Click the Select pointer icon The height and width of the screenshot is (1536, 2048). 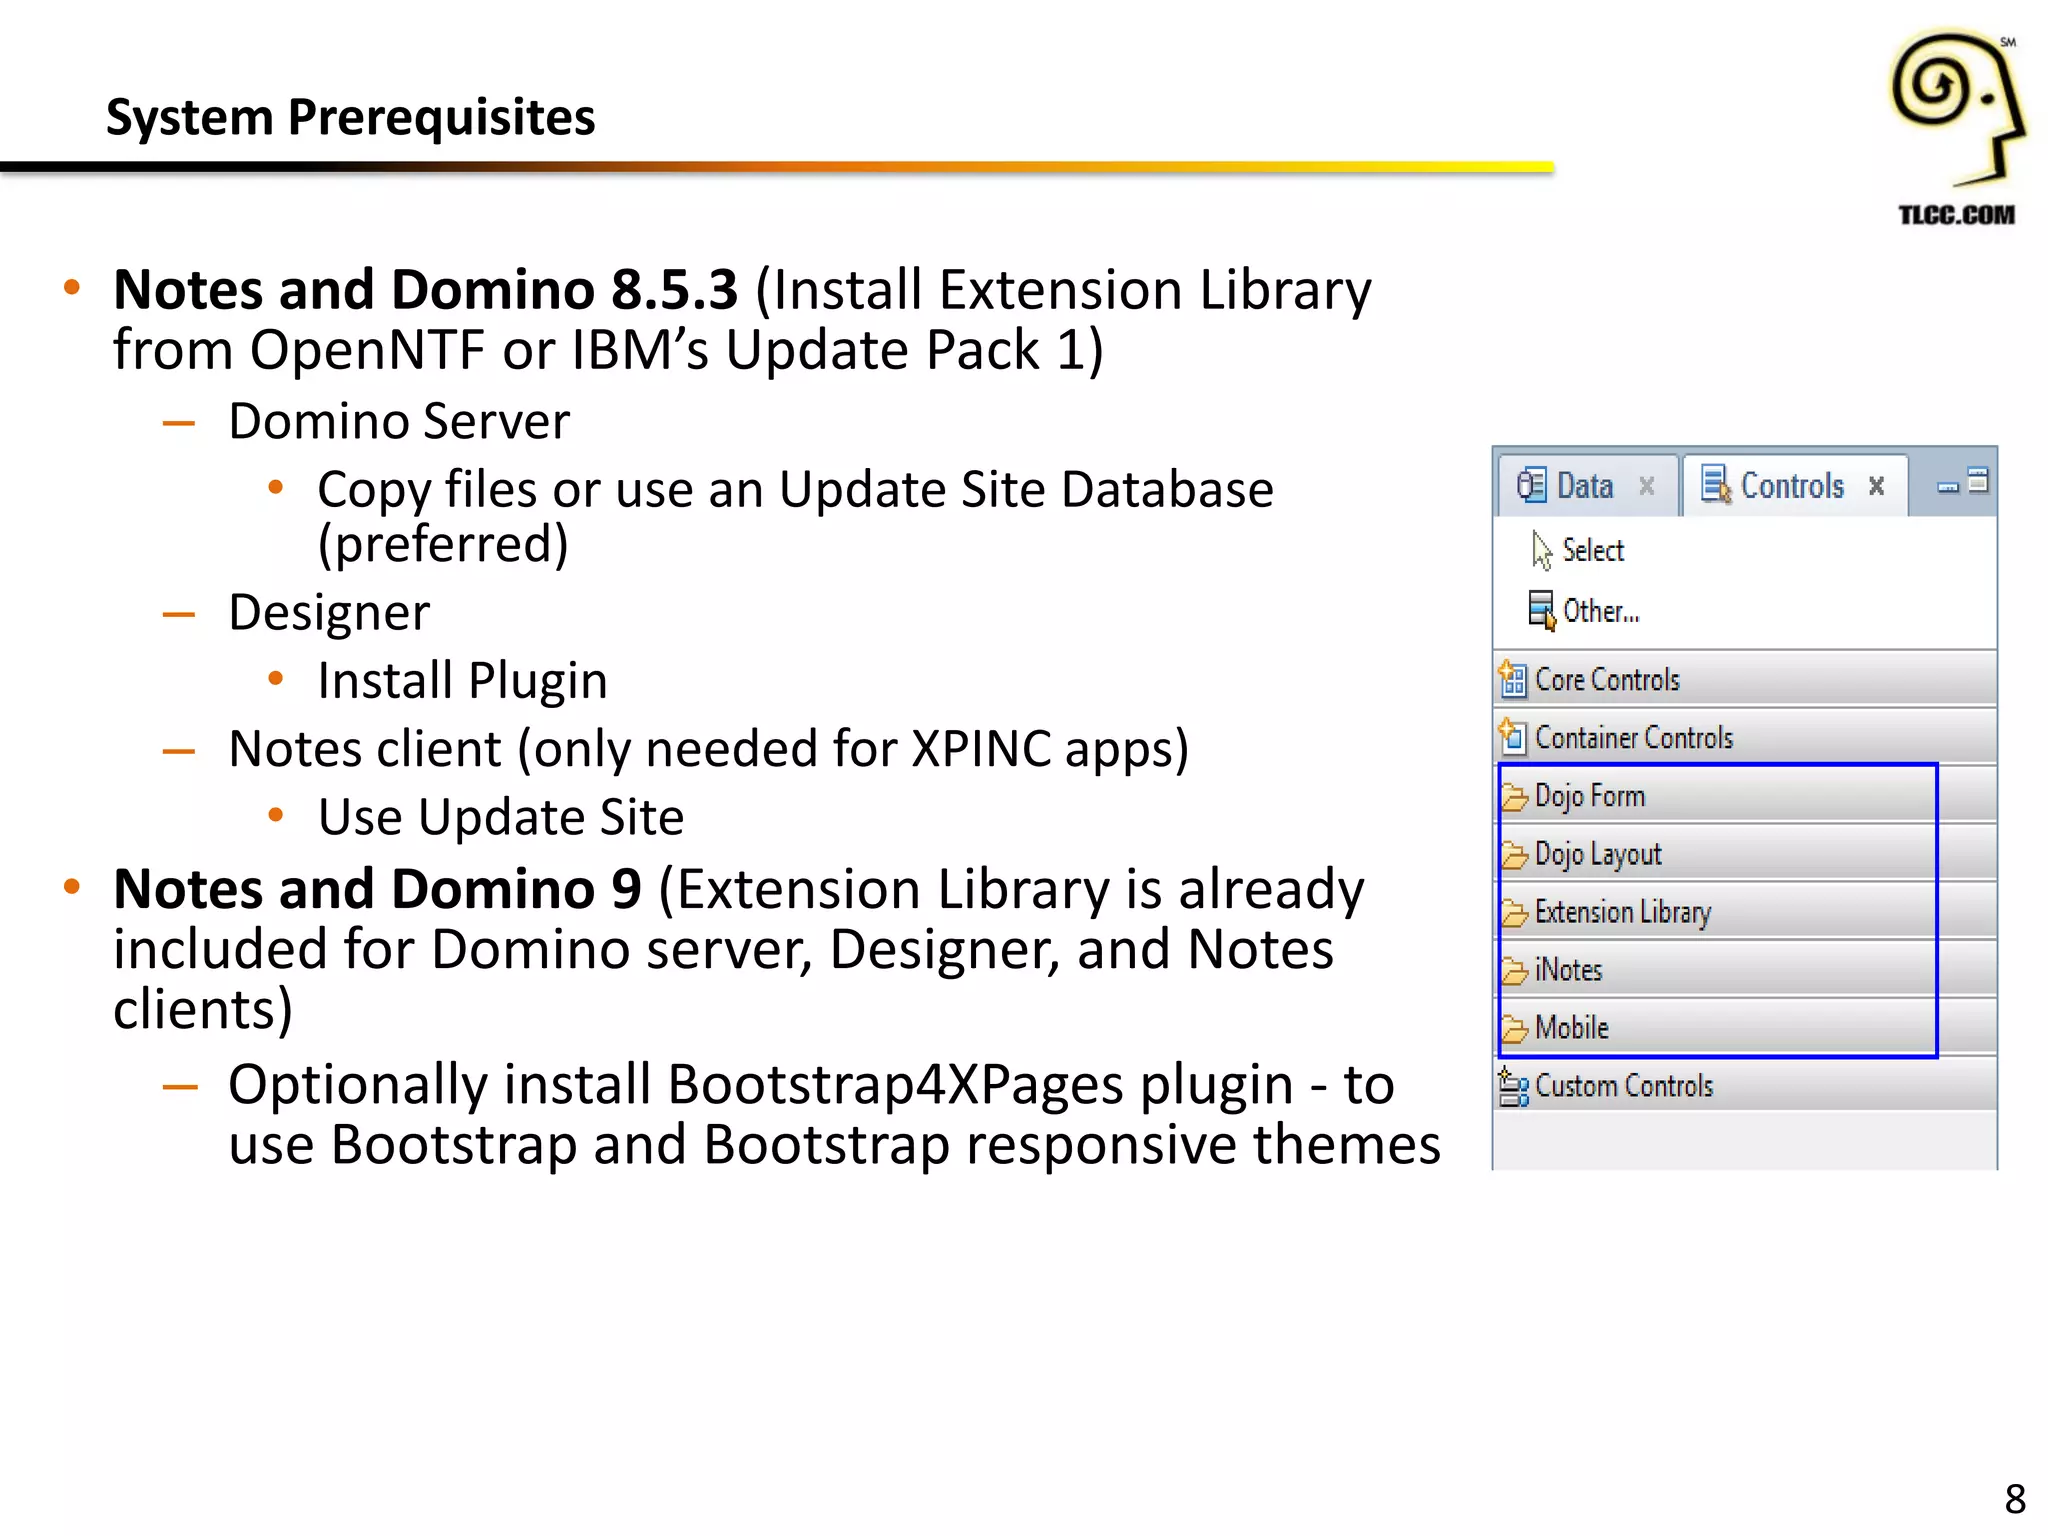[1541, 550]
